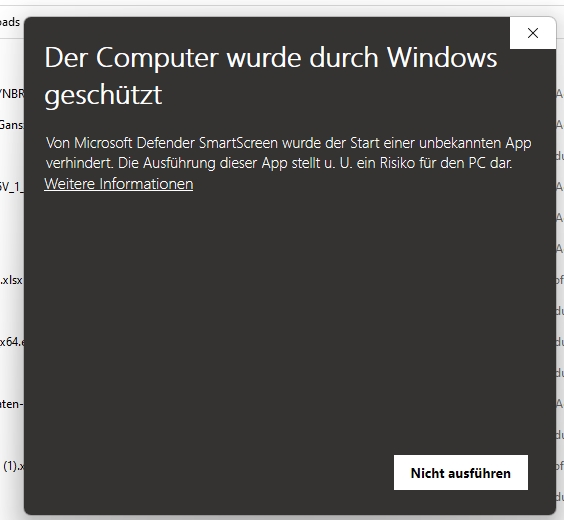Click the 'of' type cell in the '(1).x' row
Image resolution: width=564 pixels, height=520 pixels.
click(560, 466)
